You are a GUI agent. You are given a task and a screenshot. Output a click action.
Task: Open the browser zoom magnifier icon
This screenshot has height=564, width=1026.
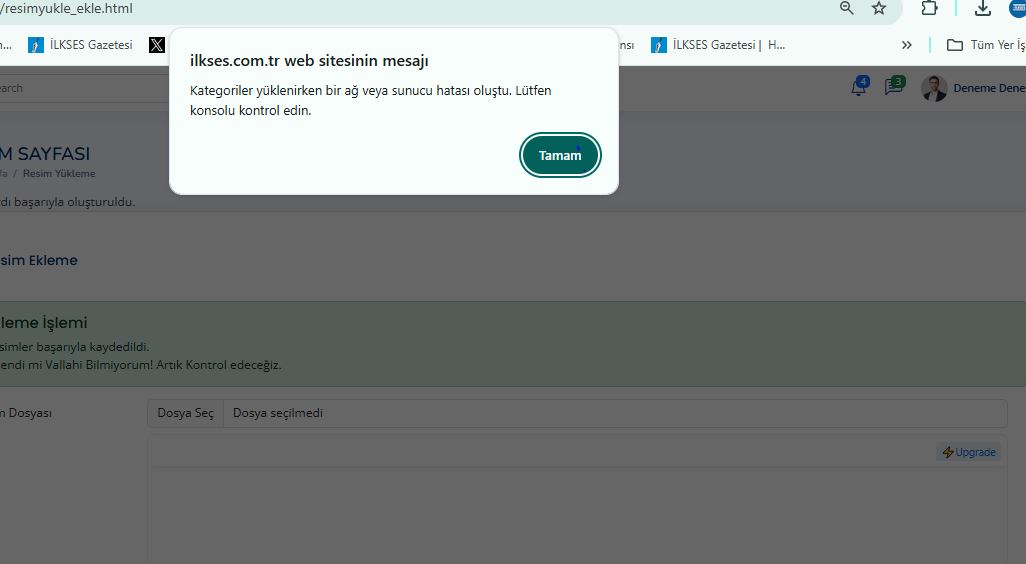[847, 9]
